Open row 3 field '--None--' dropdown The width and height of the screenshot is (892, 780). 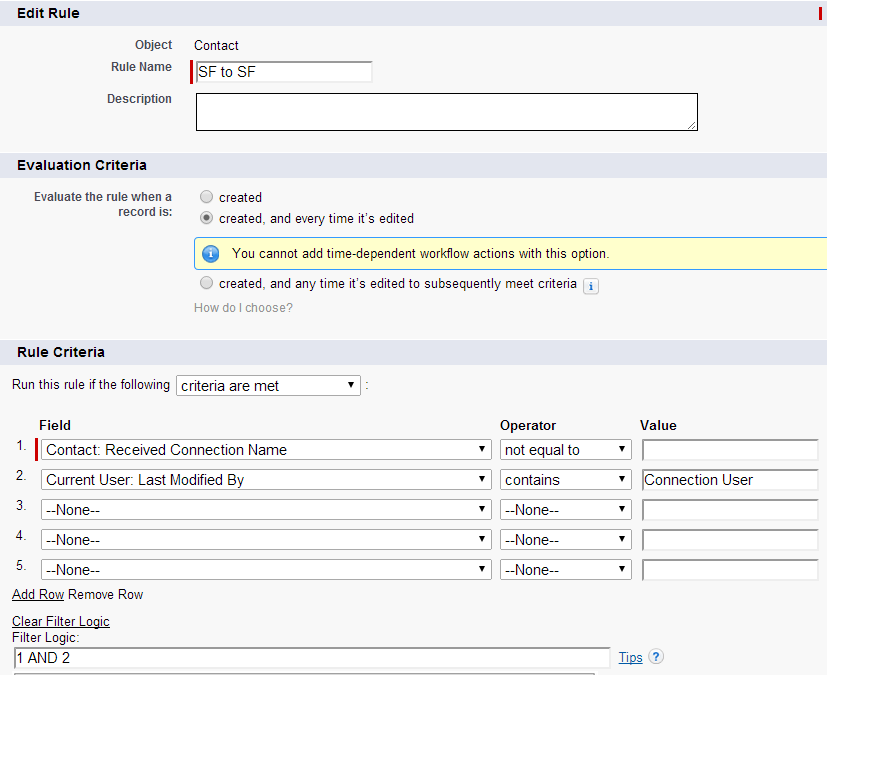coord(266,510)
